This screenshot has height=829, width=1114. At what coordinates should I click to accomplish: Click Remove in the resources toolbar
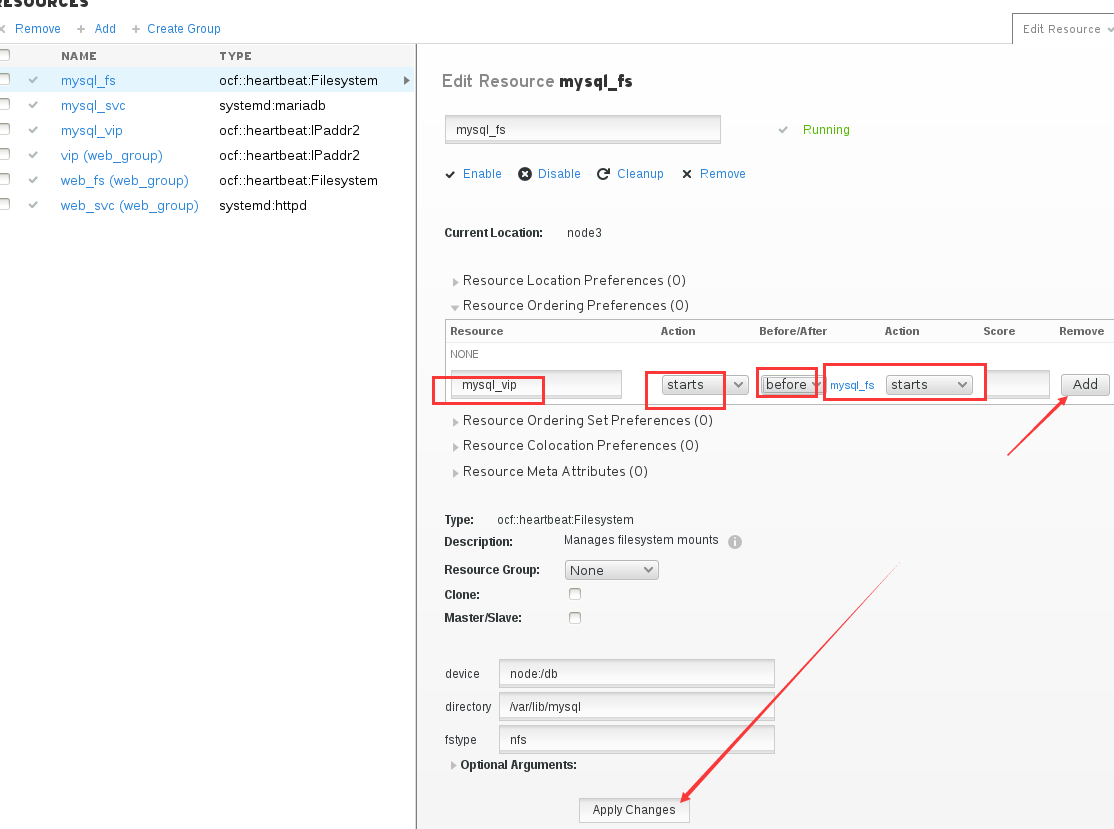[x=38, y=29]
